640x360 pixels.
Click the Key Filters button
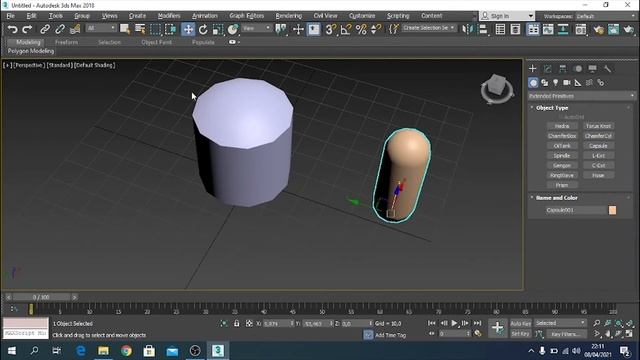566,334
